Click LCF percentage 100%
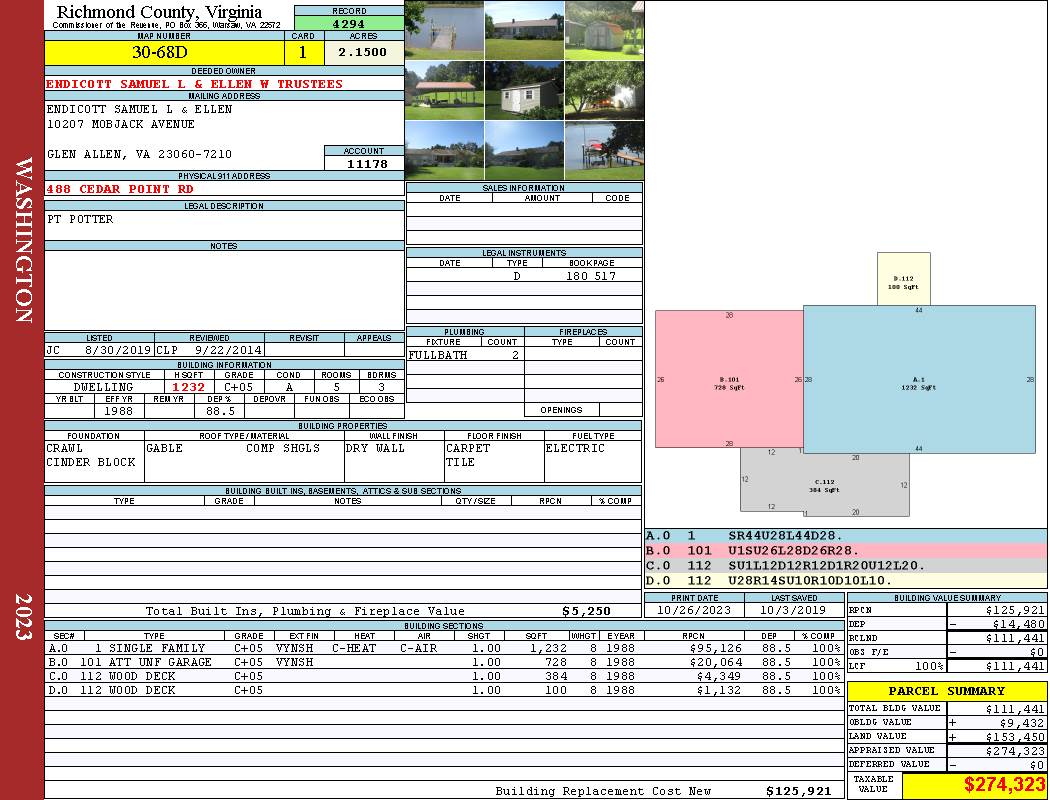The height and width of the screenshot is (800, 1050). pos(929,666)
